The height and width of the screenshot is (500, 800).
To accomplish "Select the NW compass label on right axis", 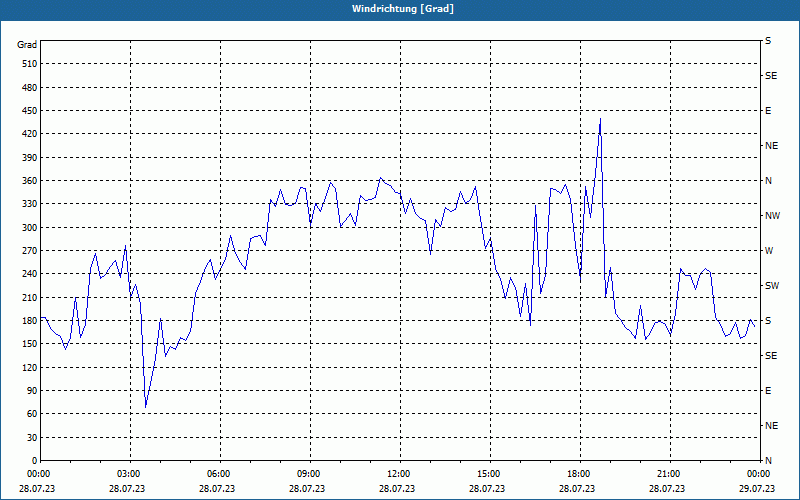I will click(x=772, y=216).
